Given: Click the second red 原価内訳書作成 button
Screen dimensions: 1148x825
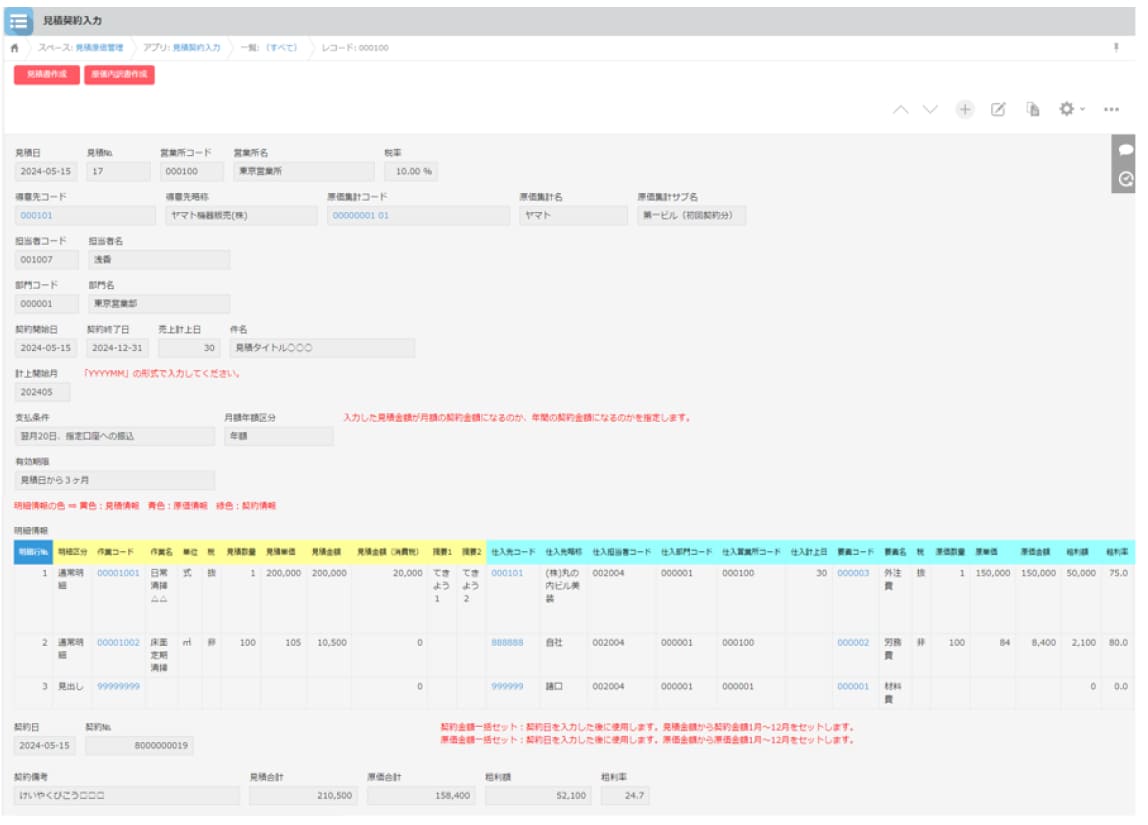Looking at the screenshot, I should tap(119, 75).
